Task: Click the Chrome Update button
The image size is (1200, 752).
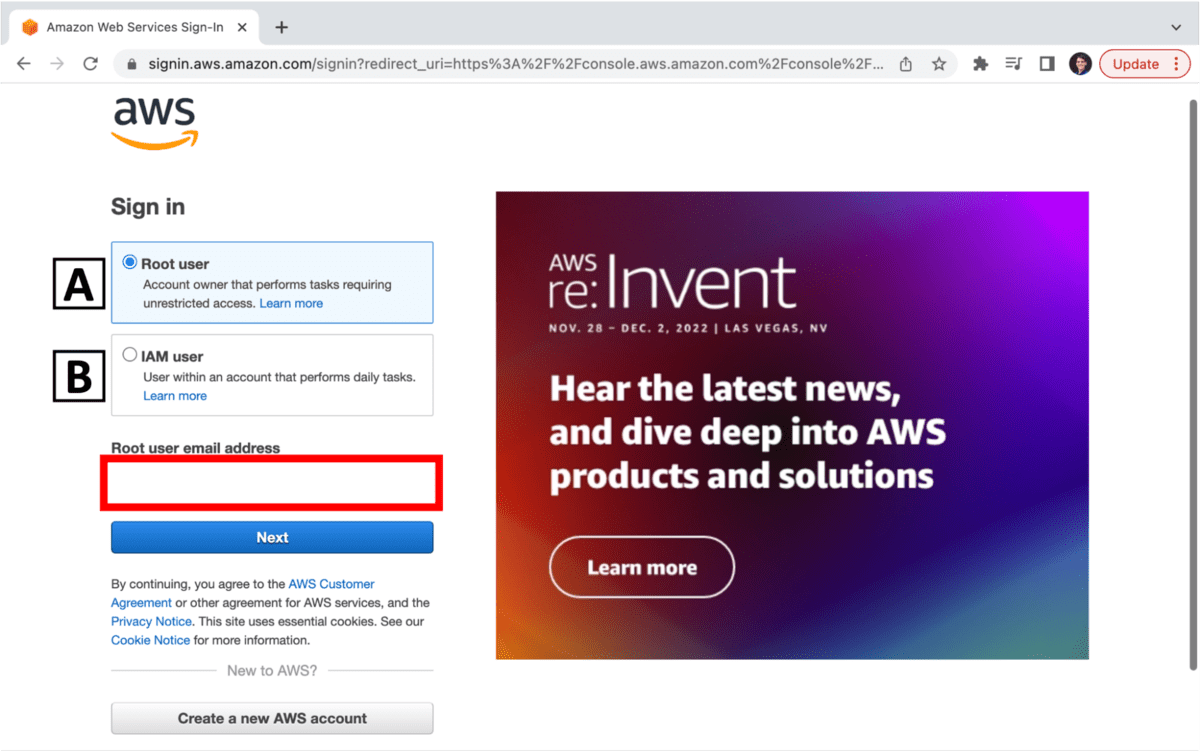Action: click(1145, 64)
